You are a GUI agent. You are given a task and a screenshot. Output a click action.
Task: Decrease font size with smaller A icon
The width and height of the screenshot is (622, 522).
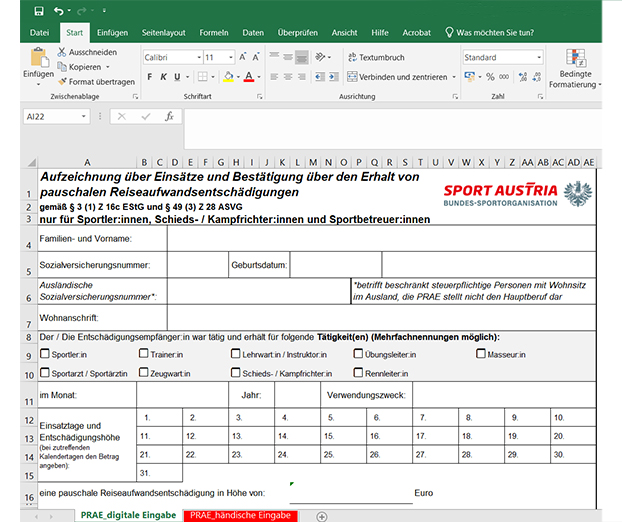[x=255, y=57]
